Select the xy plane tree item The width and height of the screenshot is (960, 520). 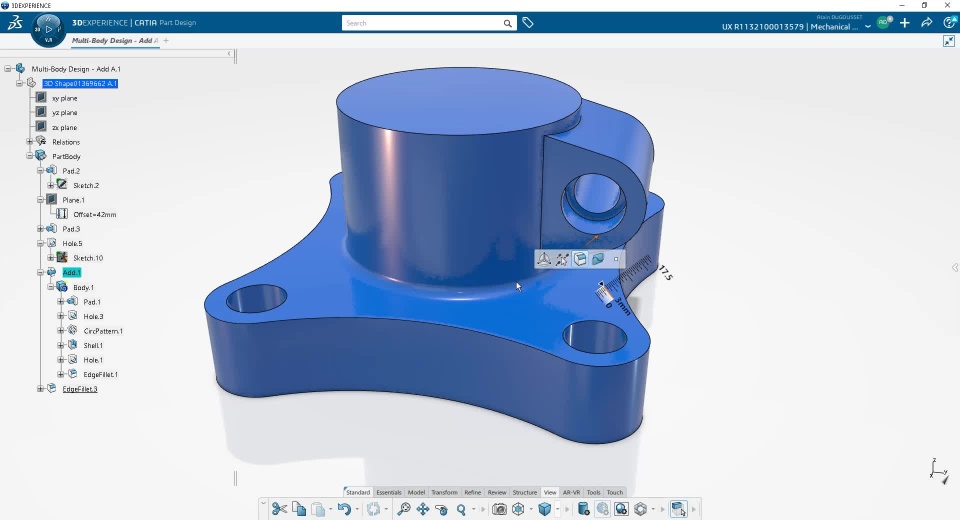click(64, 98)
